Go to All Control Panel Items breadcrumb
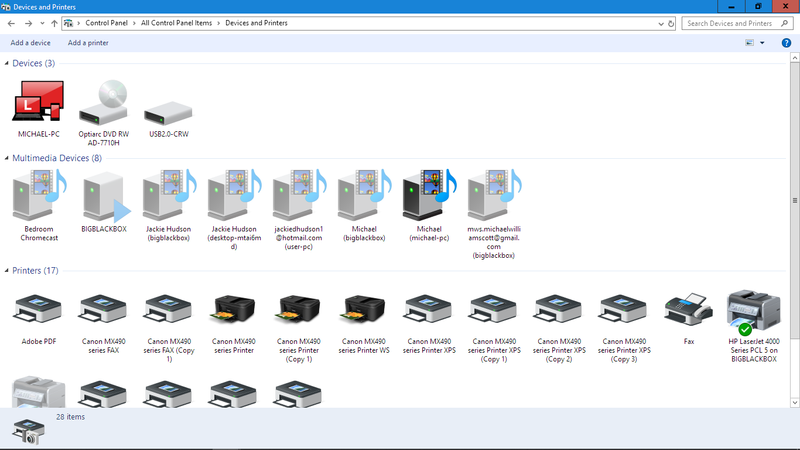This screenshot has width=800, height=450. point(177,23)
